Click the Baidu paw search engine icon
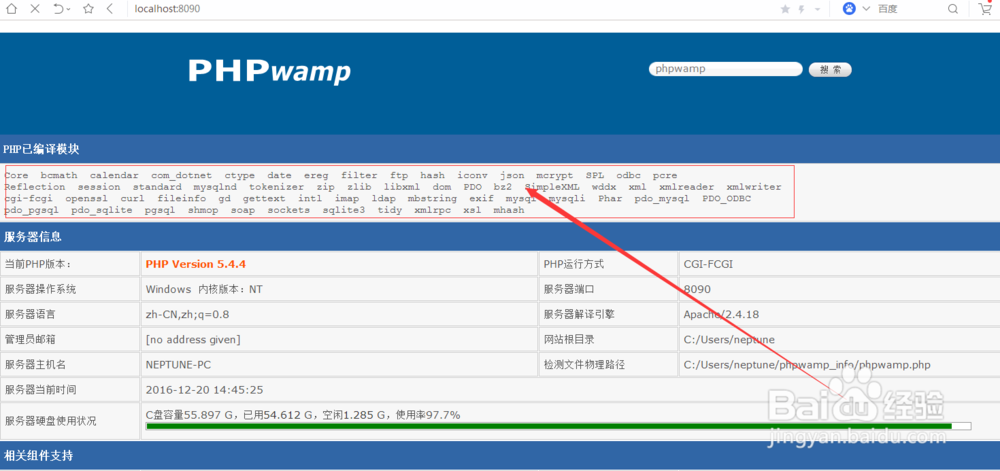 pos(849,9)
